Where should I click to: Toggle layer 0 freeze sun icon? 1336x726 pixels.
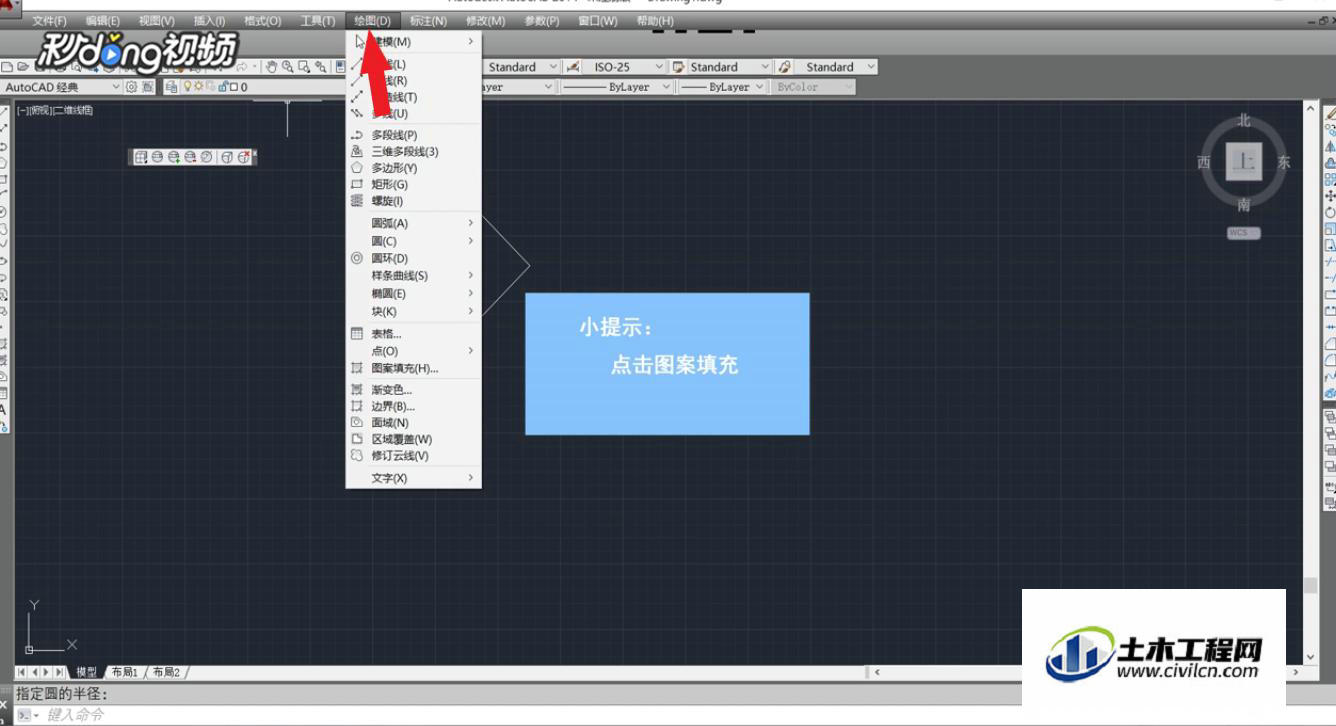(198, 87)
